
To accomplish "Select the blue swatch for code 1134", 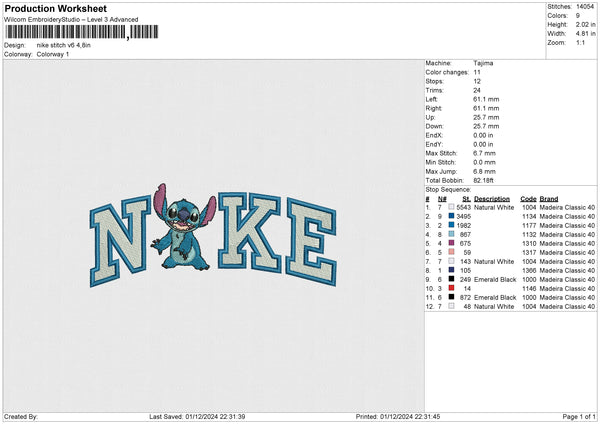I will (x=452, y=216).
